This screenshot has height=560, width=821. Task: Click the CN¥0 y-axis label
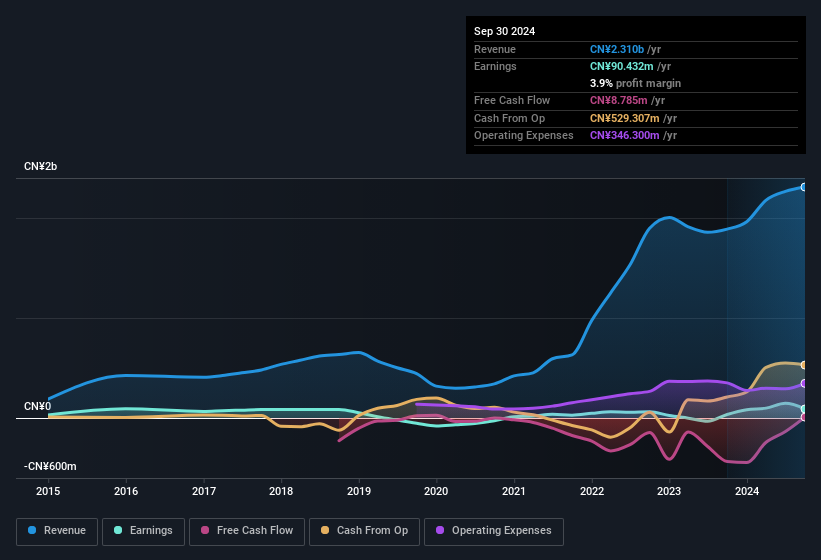[x=37, y=406]
